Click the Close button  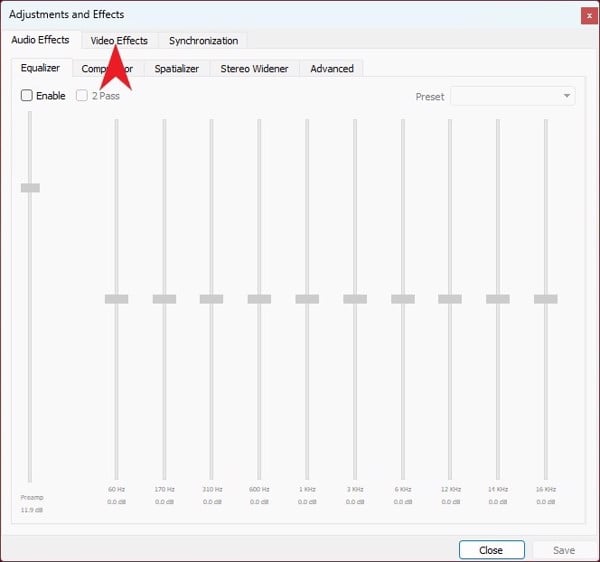[x=491, y=550]
